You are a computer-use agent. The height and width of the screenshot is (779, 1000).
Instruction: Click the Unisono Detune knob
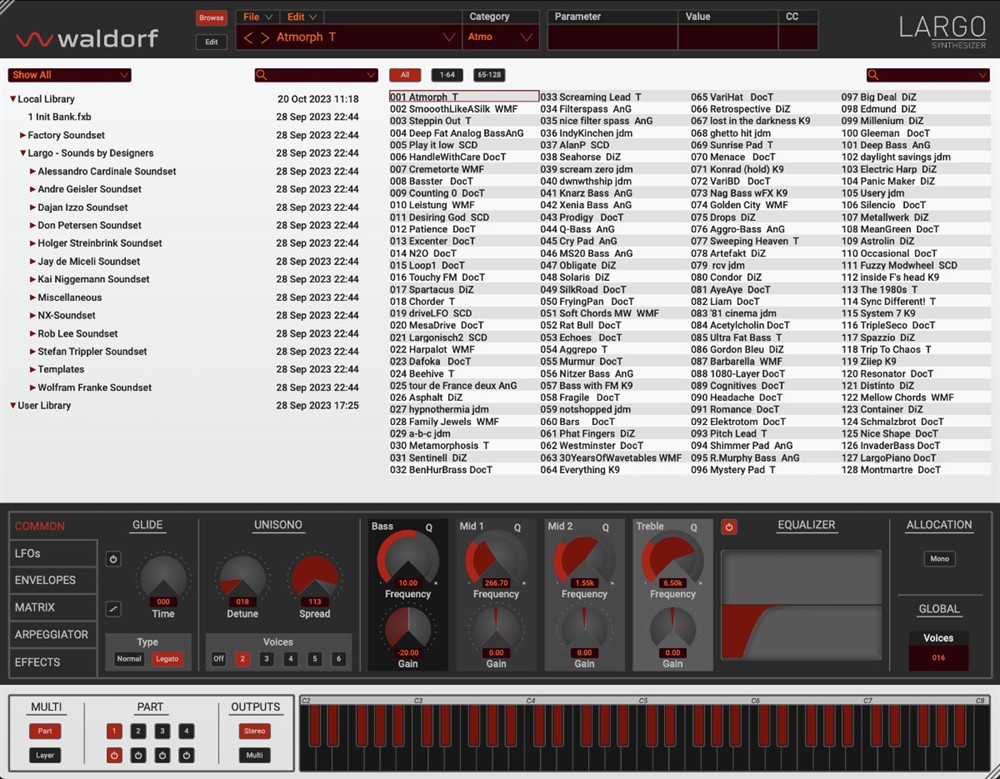coord(242,578)
